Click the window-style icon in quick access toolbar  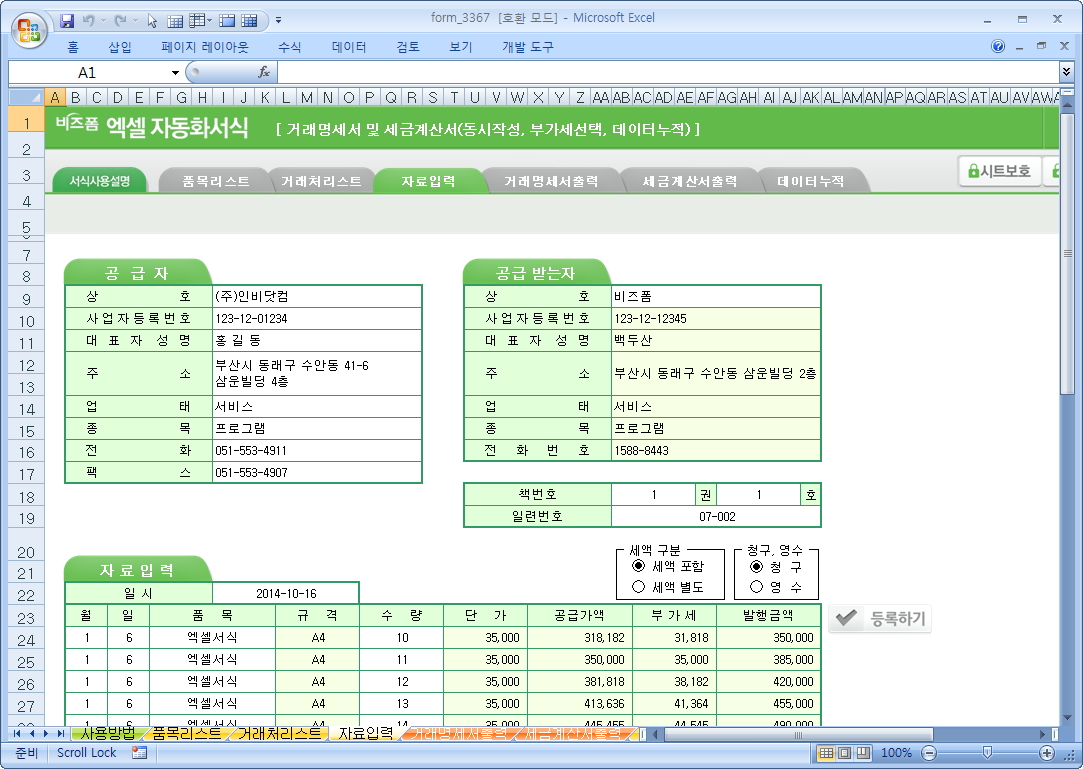(x=227, y=21)
